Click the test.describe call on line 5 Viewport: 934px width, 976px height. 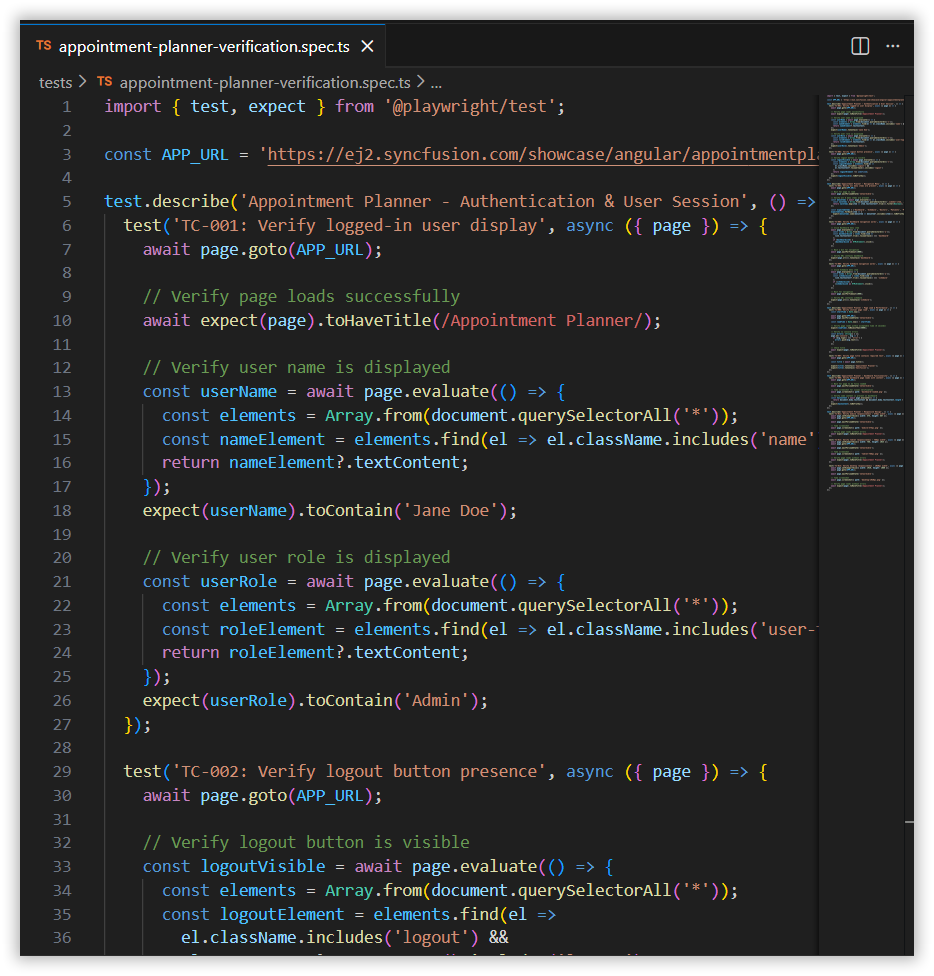[x=167, y=202]
